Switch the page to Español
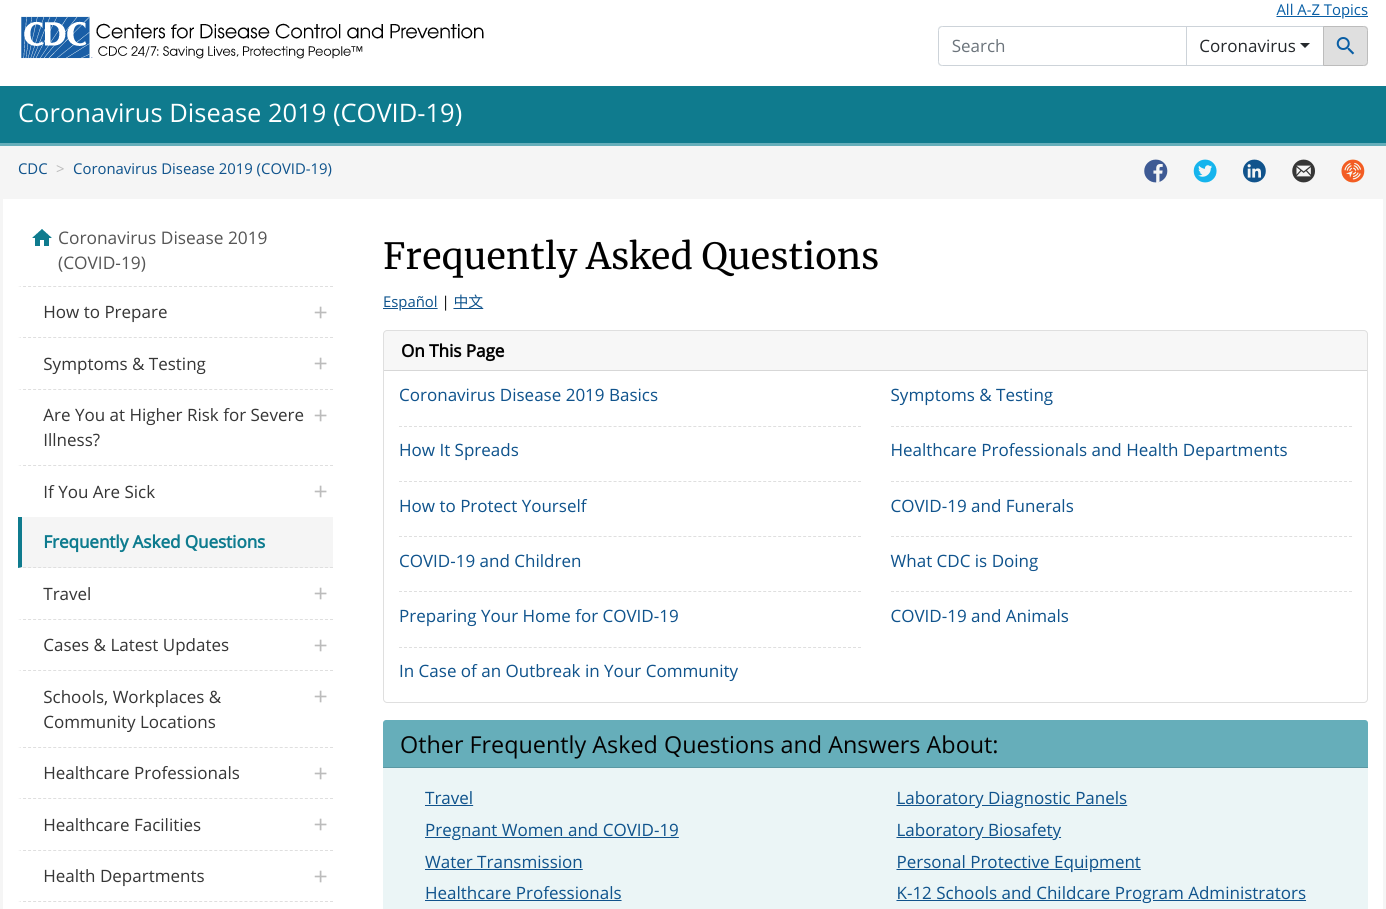 point(410,302)
